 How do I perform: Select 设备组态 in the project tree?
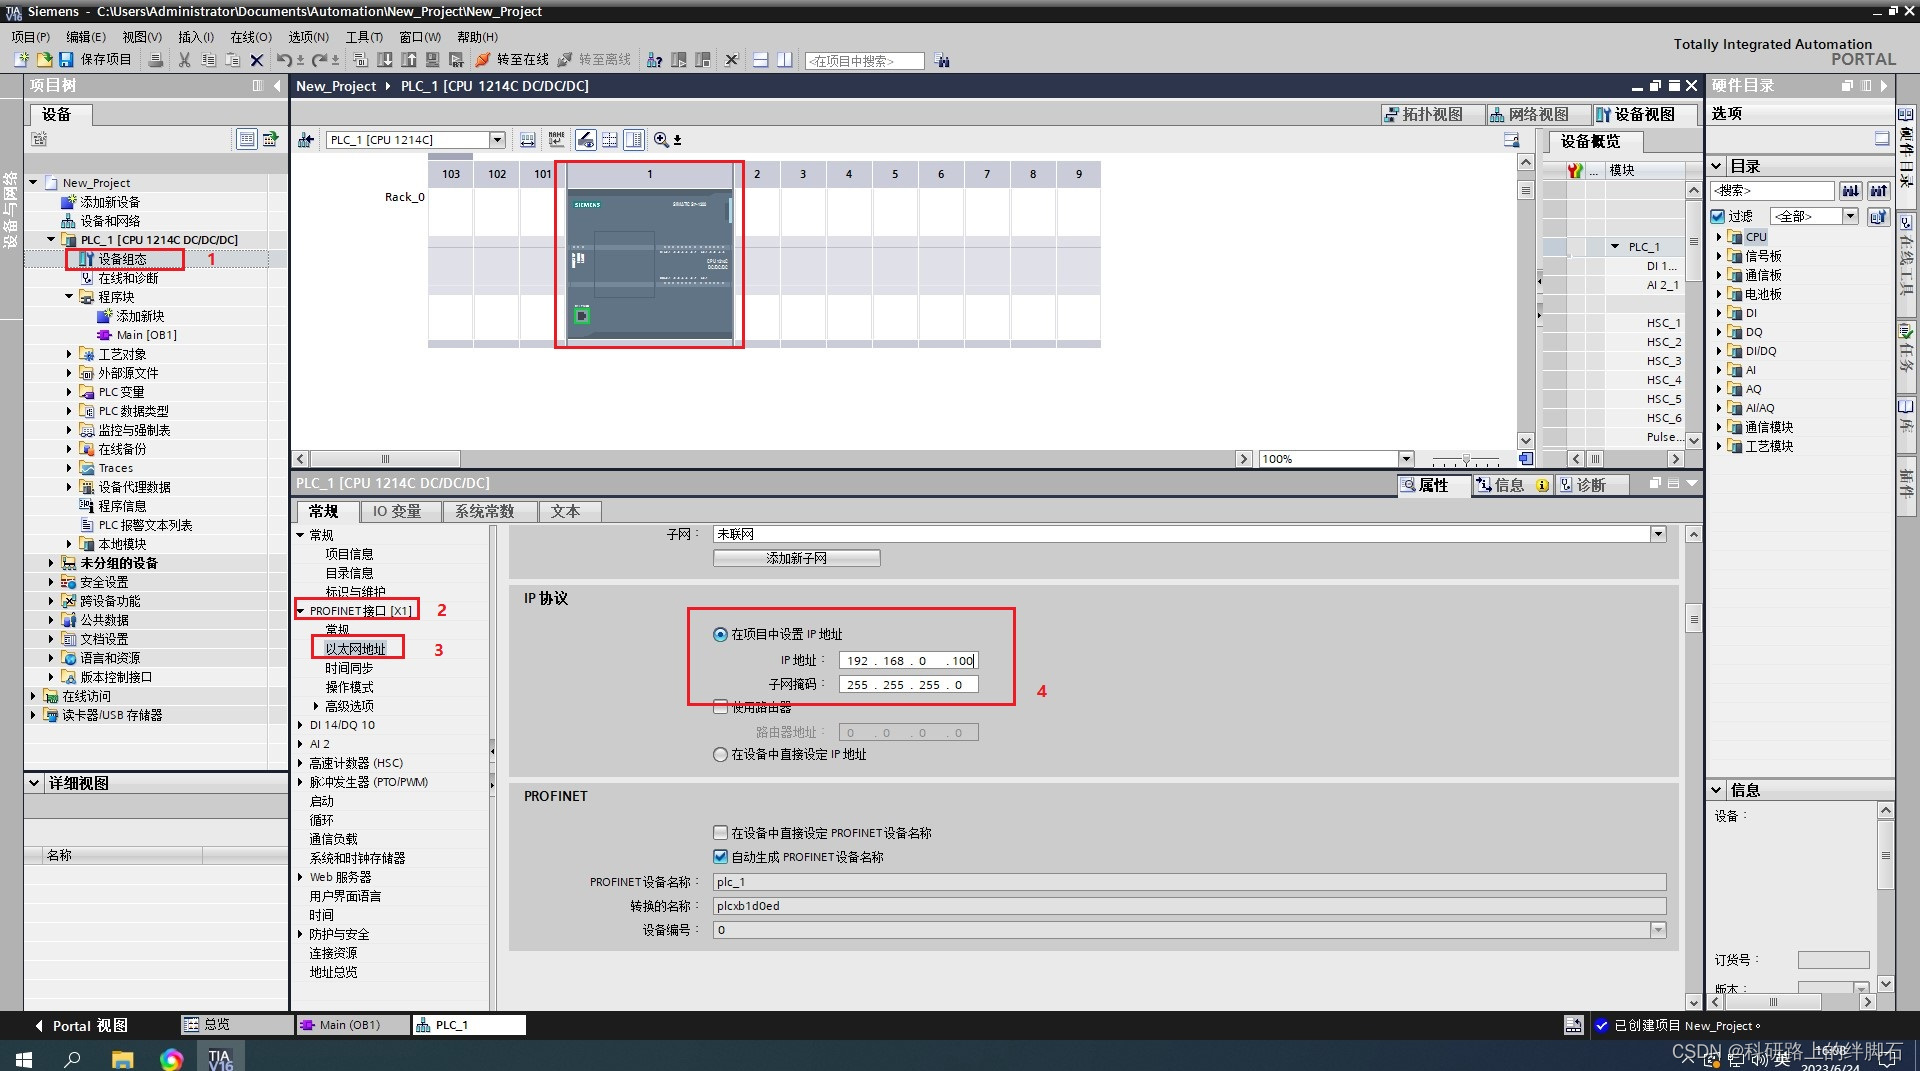[x=123, y=259]
